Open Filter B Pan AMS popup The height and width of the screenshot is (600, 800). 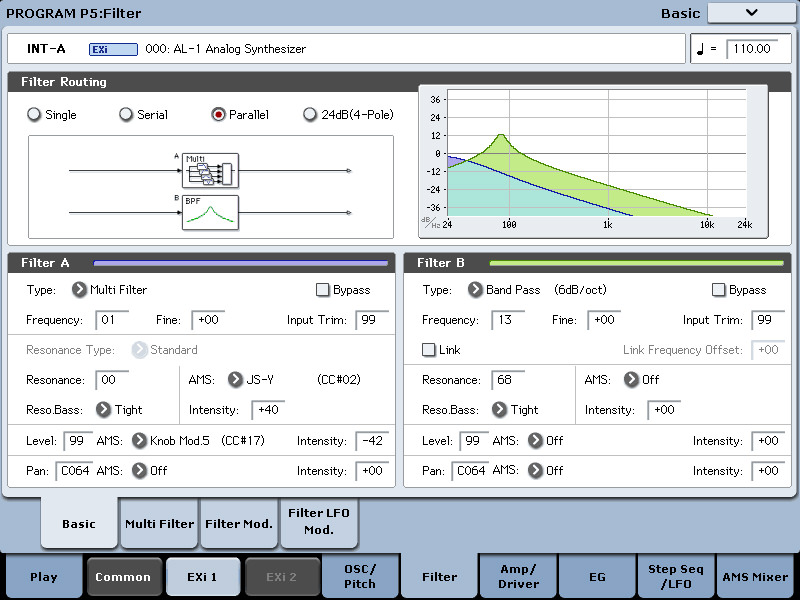pyautogui.click(x=535, y=471)
